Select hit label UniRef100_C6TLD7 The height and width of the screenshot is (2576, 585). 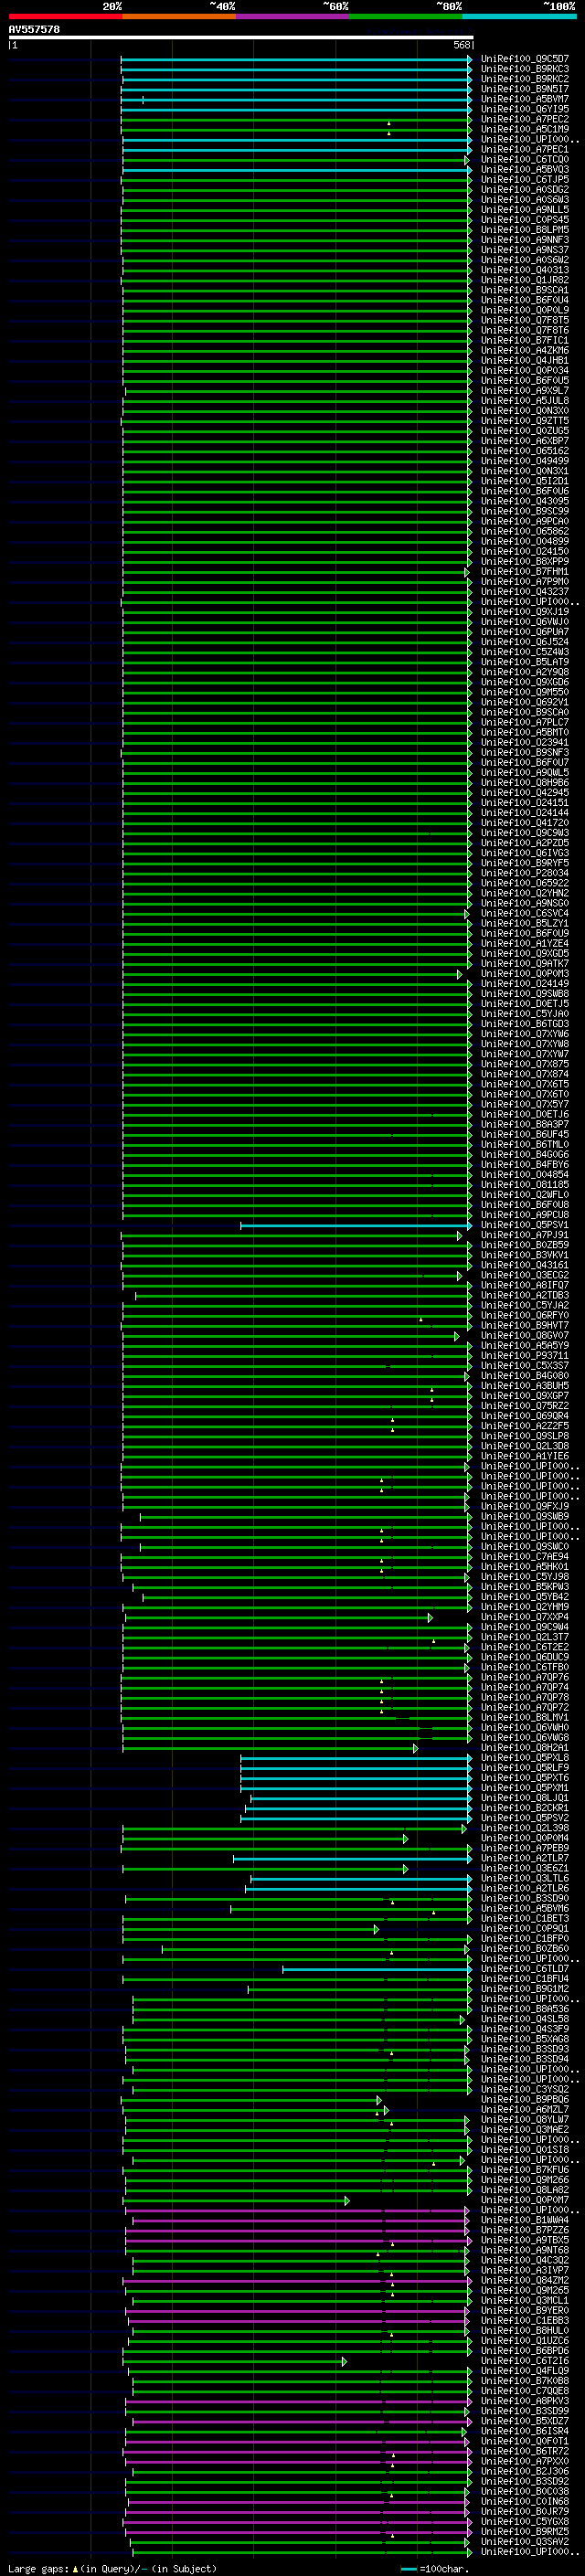point(525,1969)
